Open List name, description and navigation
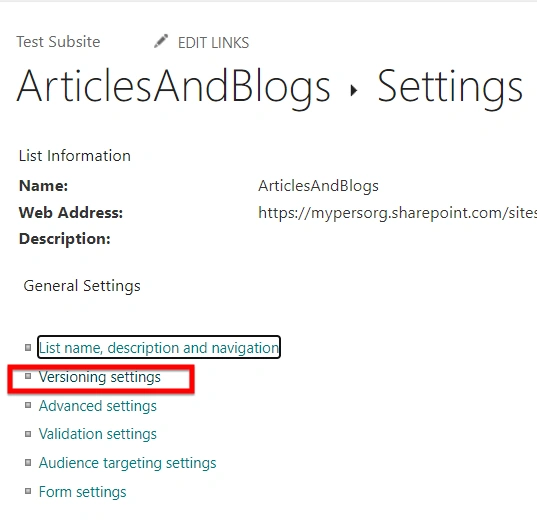537x531 pixels. [159, 348]
